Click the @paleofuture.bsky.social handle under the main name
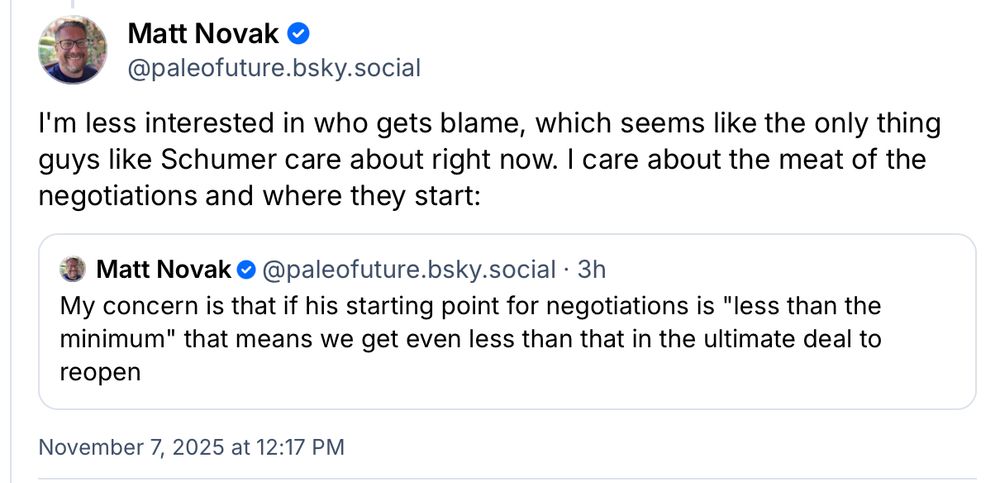Image resolution: width=1000 pixels, height=483 pixels. pyautogui.click(x=274, y=68)
